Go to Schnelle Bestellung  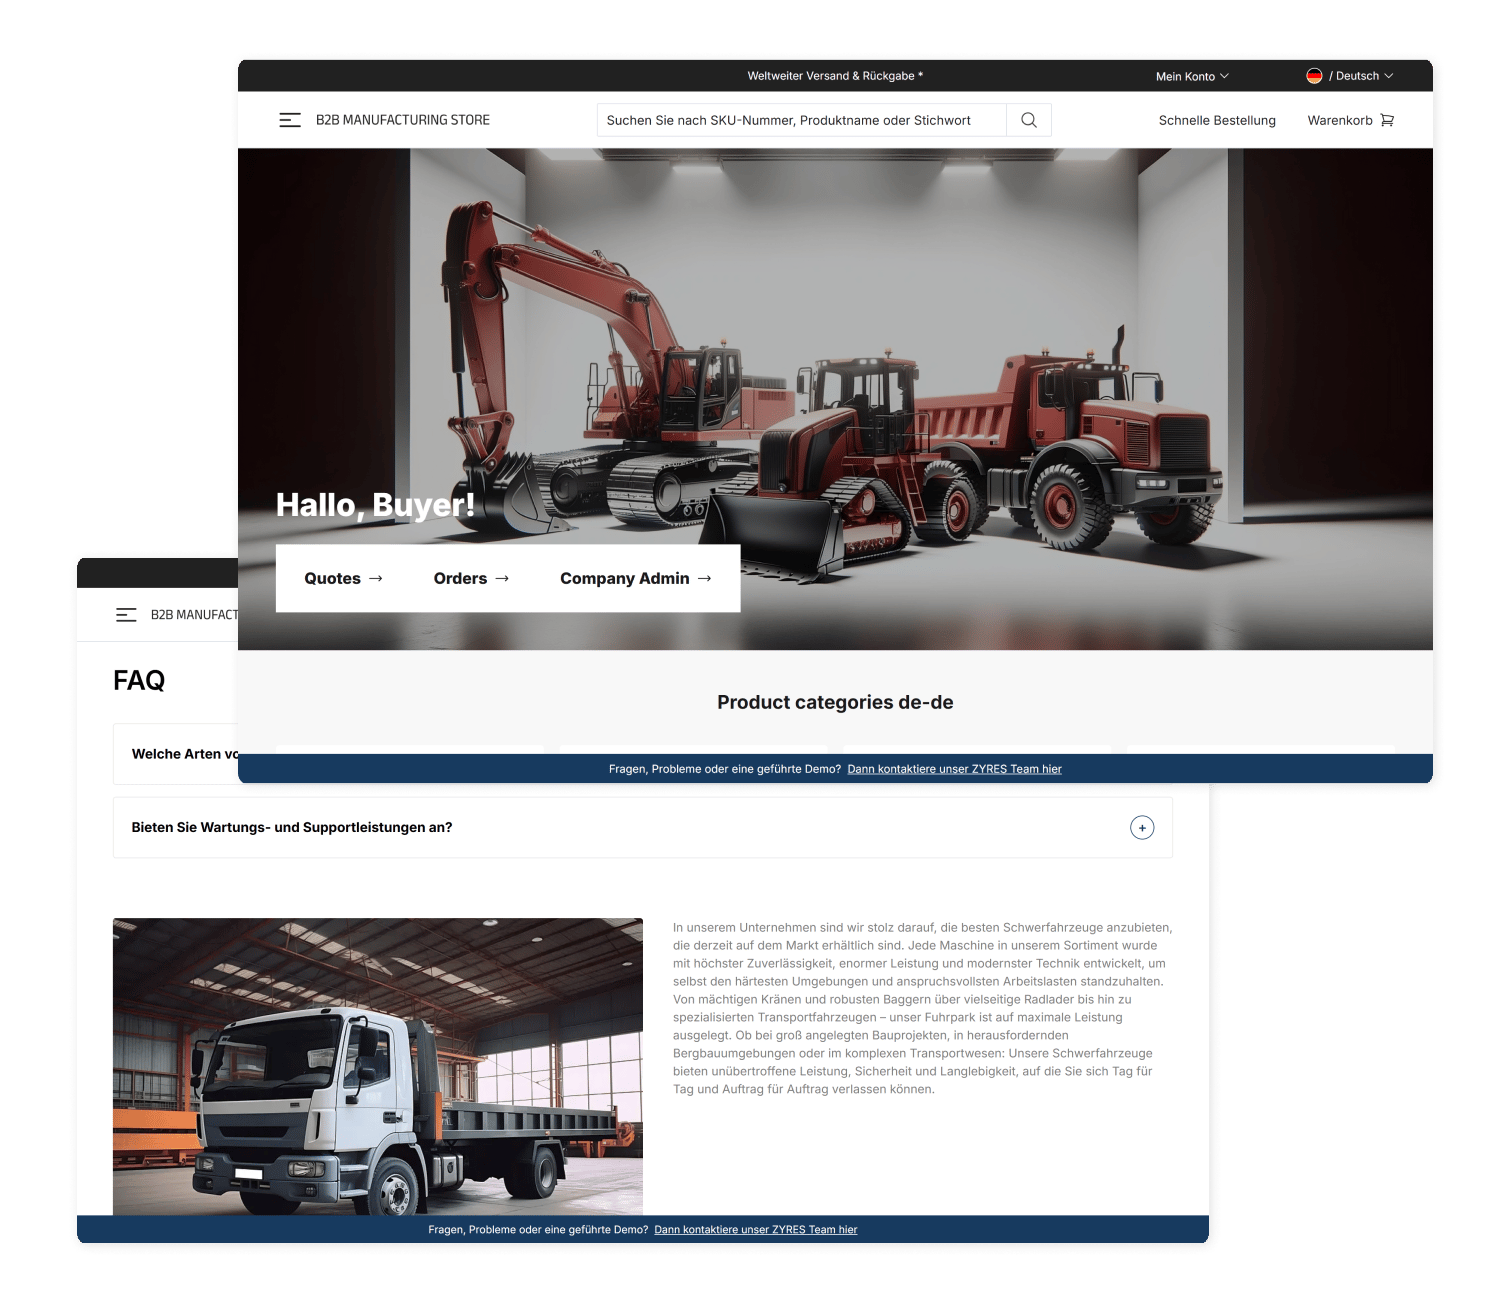(x=1216, y=120)
